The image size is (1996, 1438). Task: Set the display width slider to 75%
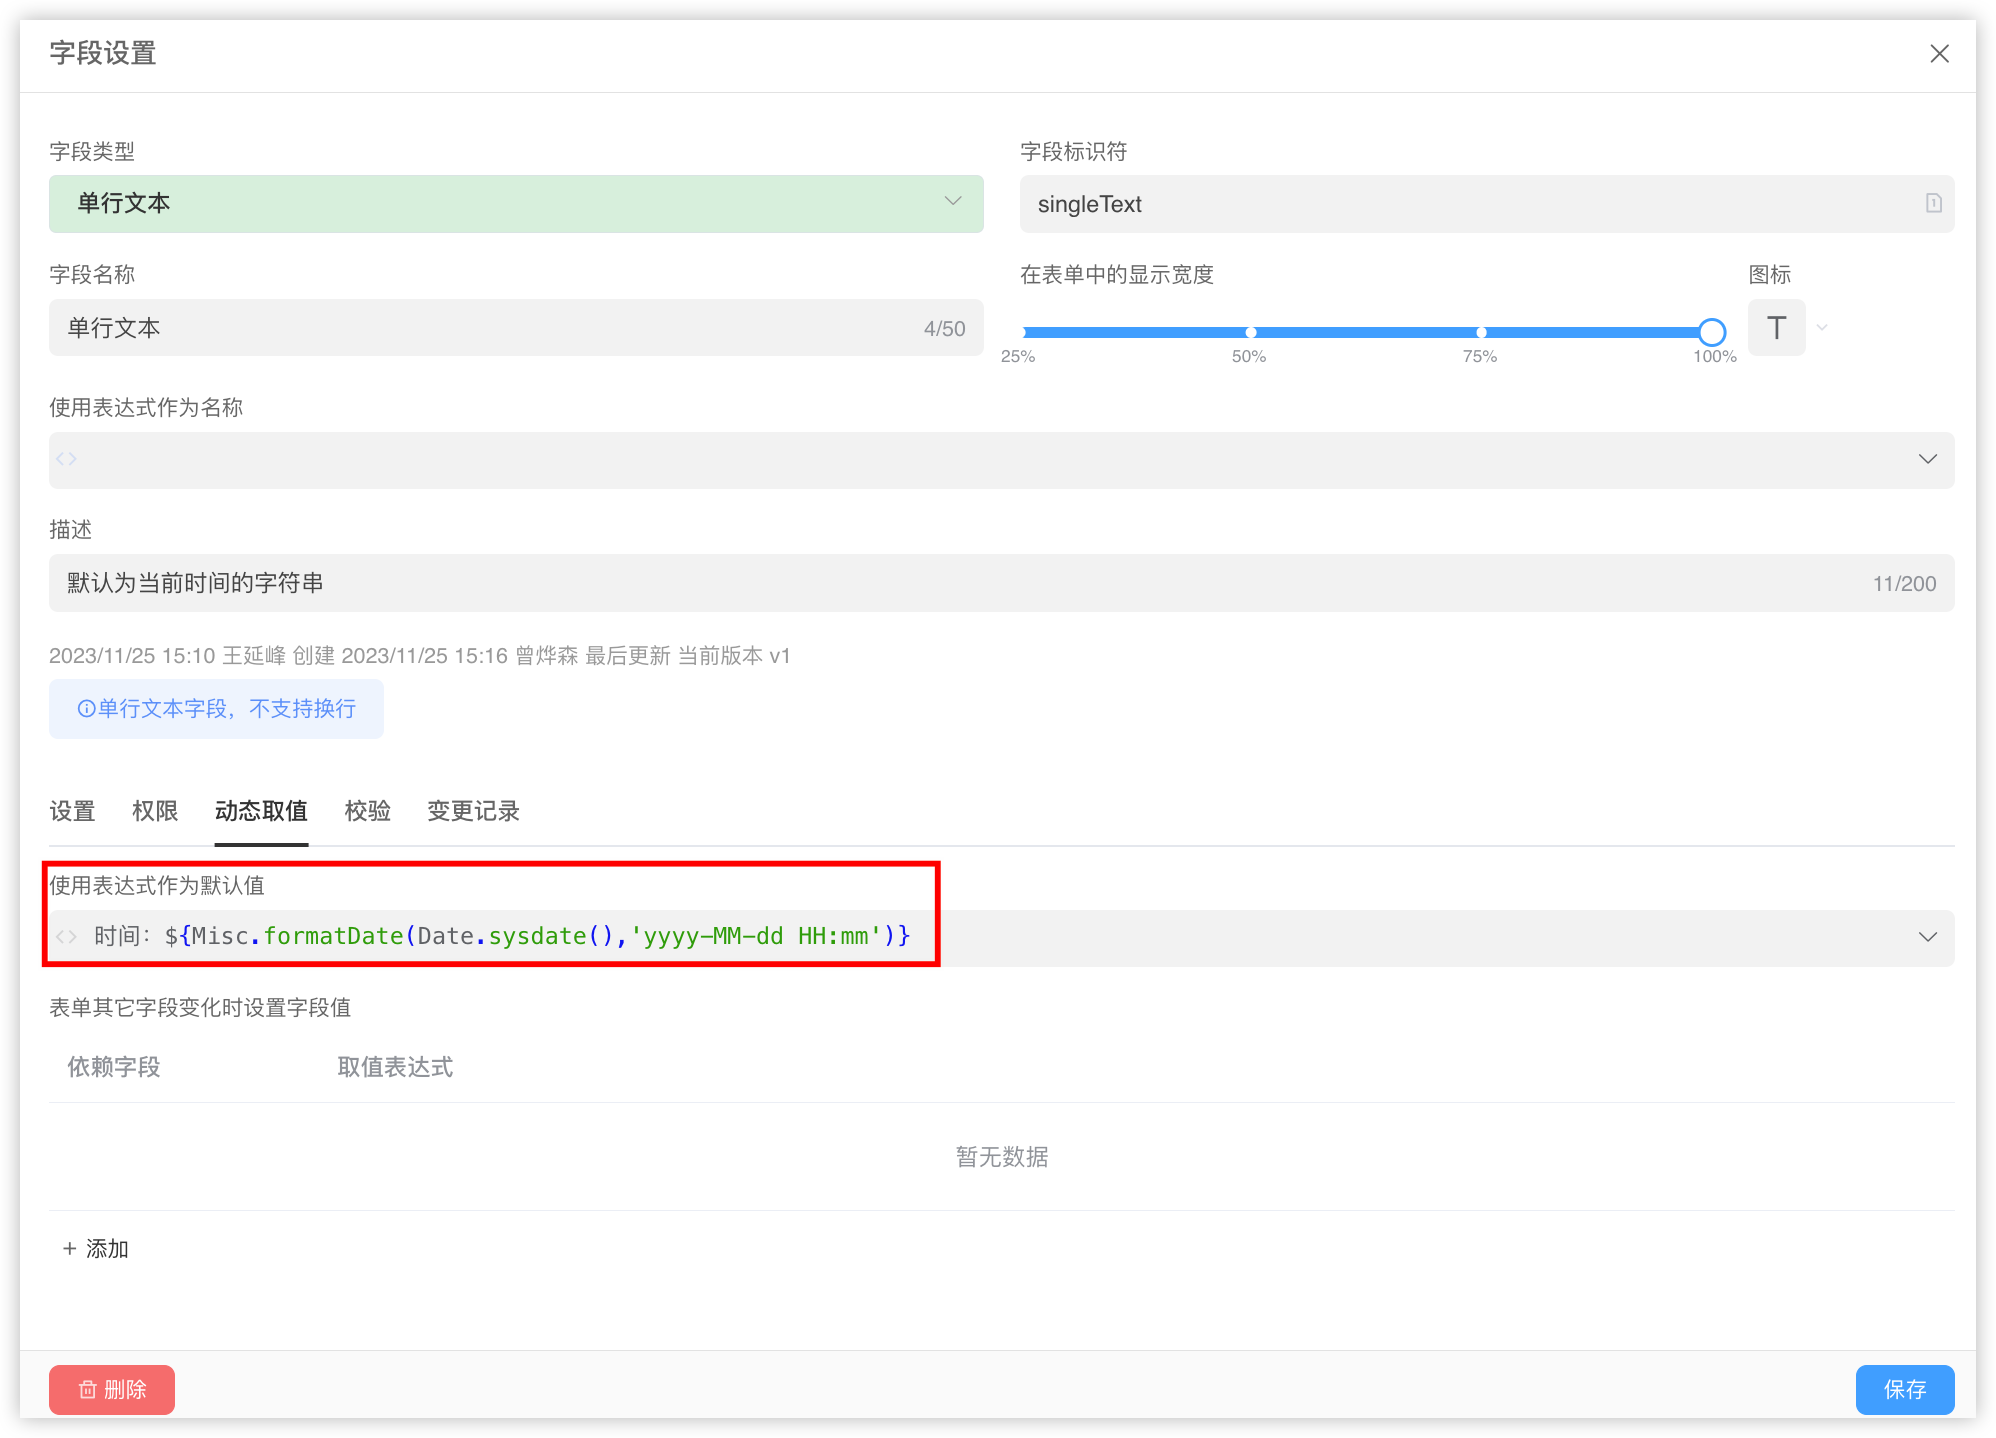click(1481, 332)
